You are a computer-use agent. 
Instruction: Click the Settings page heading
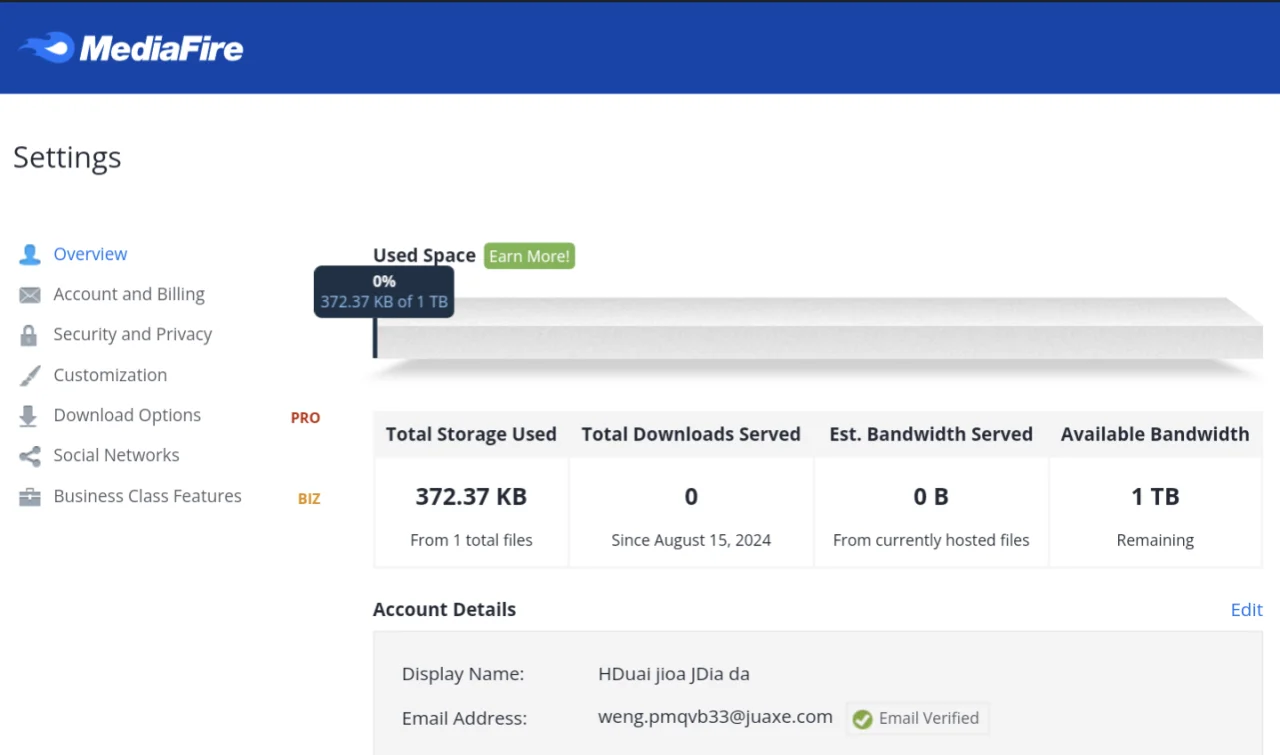click(x=67, y=158)
